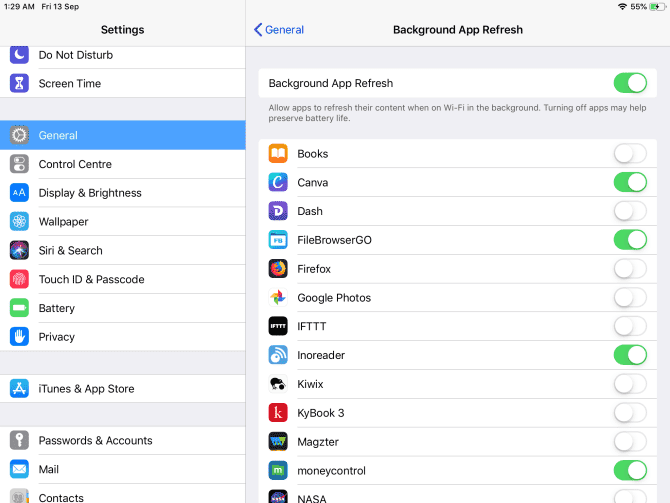Toggle IFTTT background refresh on

(630, 326)
